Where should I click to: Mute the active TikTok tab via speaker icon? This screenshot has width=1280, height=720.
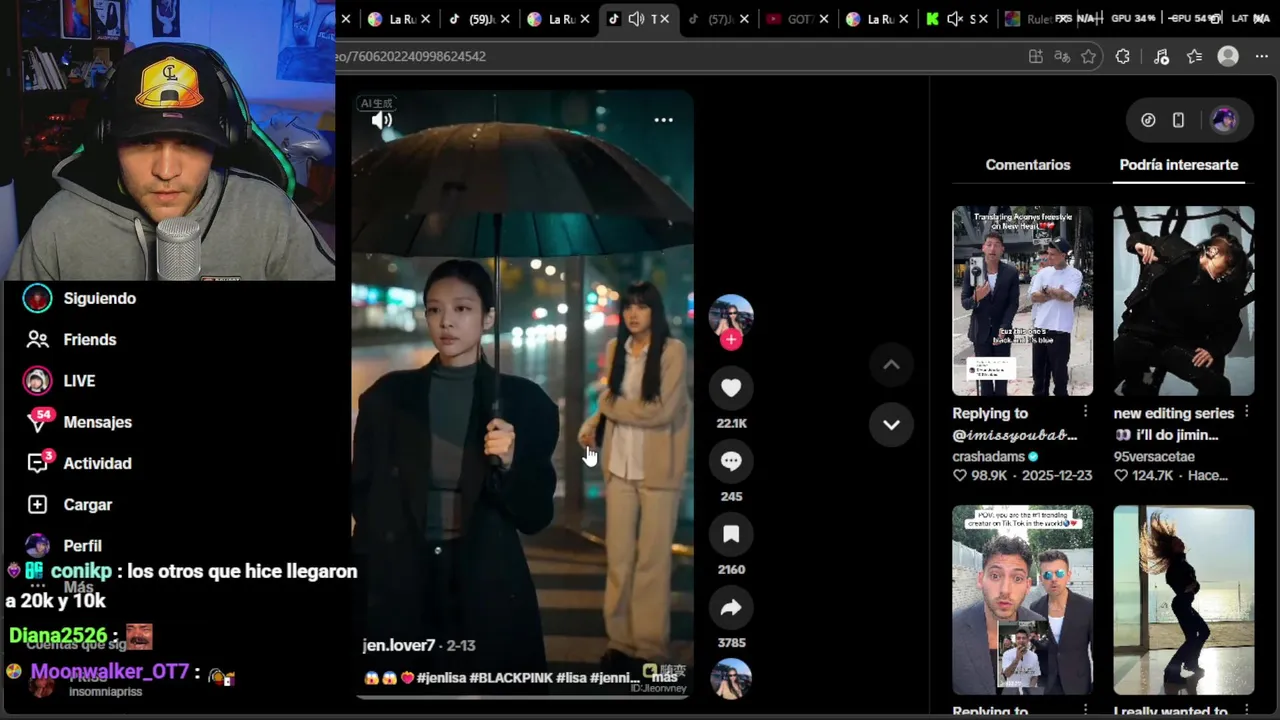coord(636,19)
